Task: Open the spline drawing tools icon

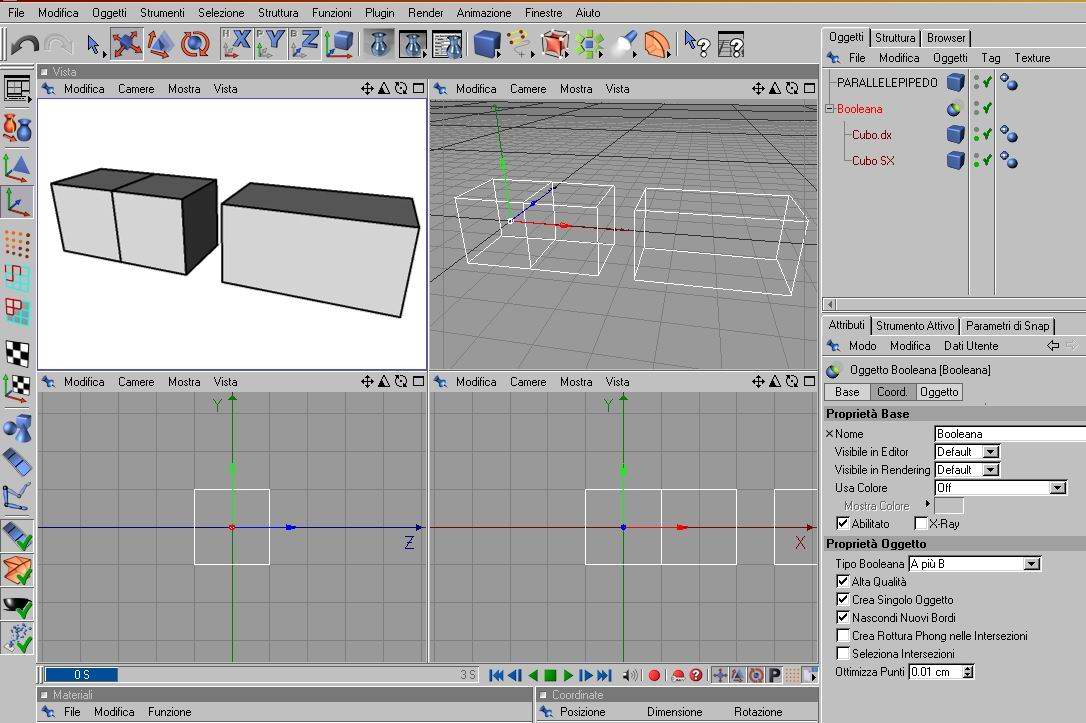Action: click(x=519, y=44)
